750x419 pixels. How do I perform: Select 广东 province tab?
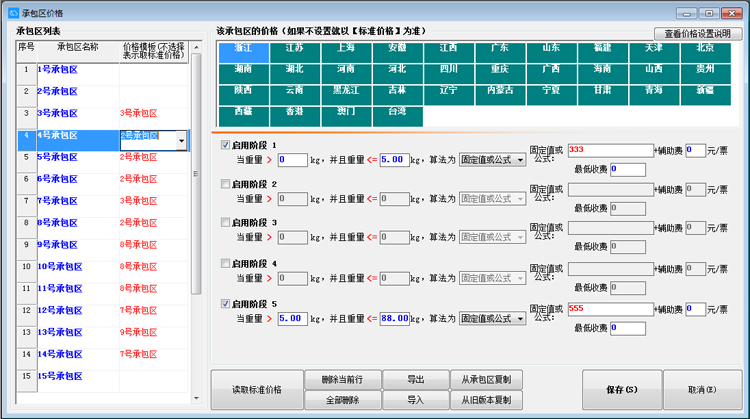(x=500, y=53)
